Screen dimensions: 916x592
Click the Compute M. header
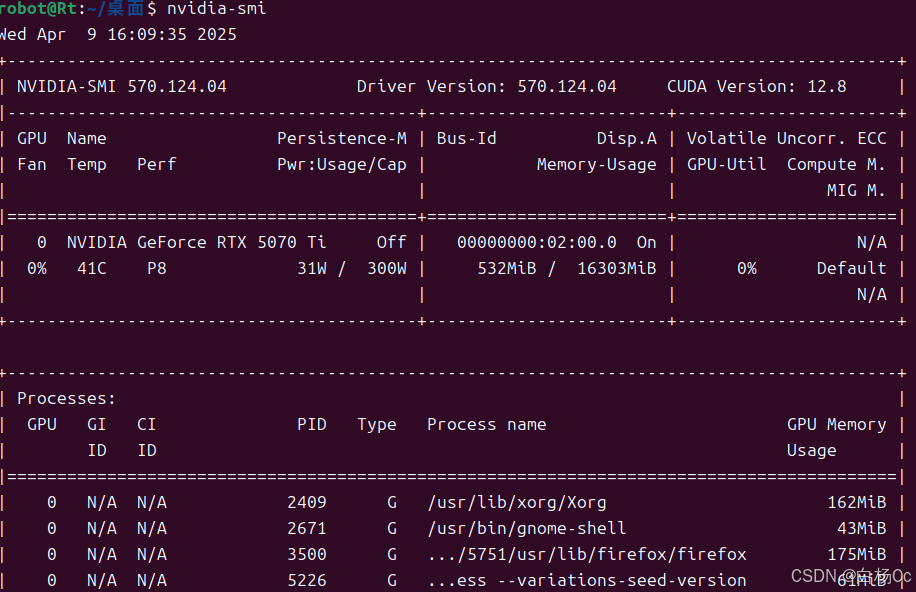(836, 165)
